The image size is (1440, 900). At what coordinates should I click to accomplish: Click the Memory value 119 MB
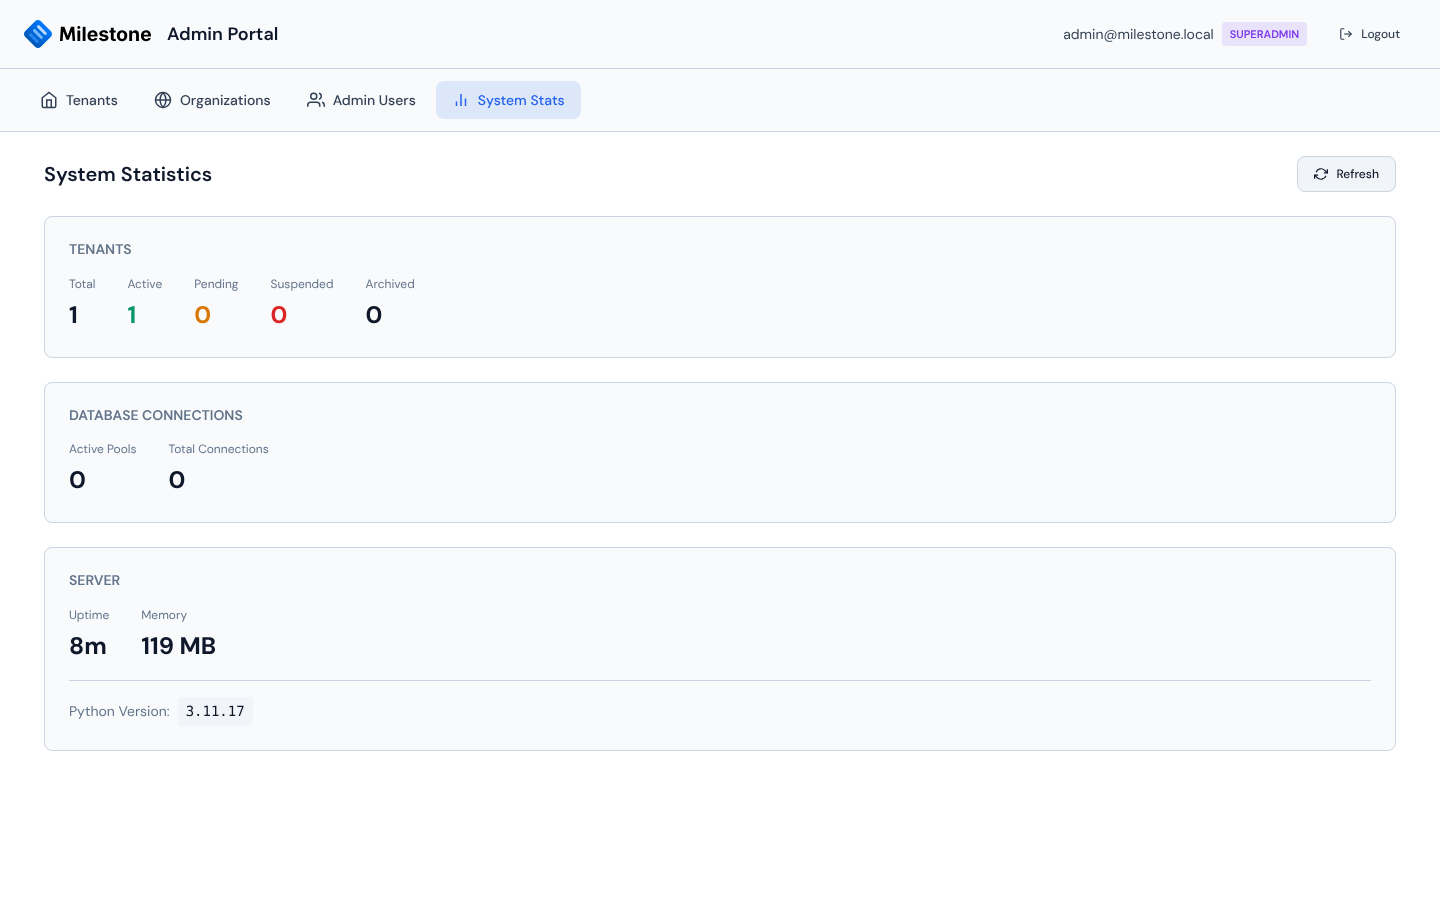coord(178,646)
